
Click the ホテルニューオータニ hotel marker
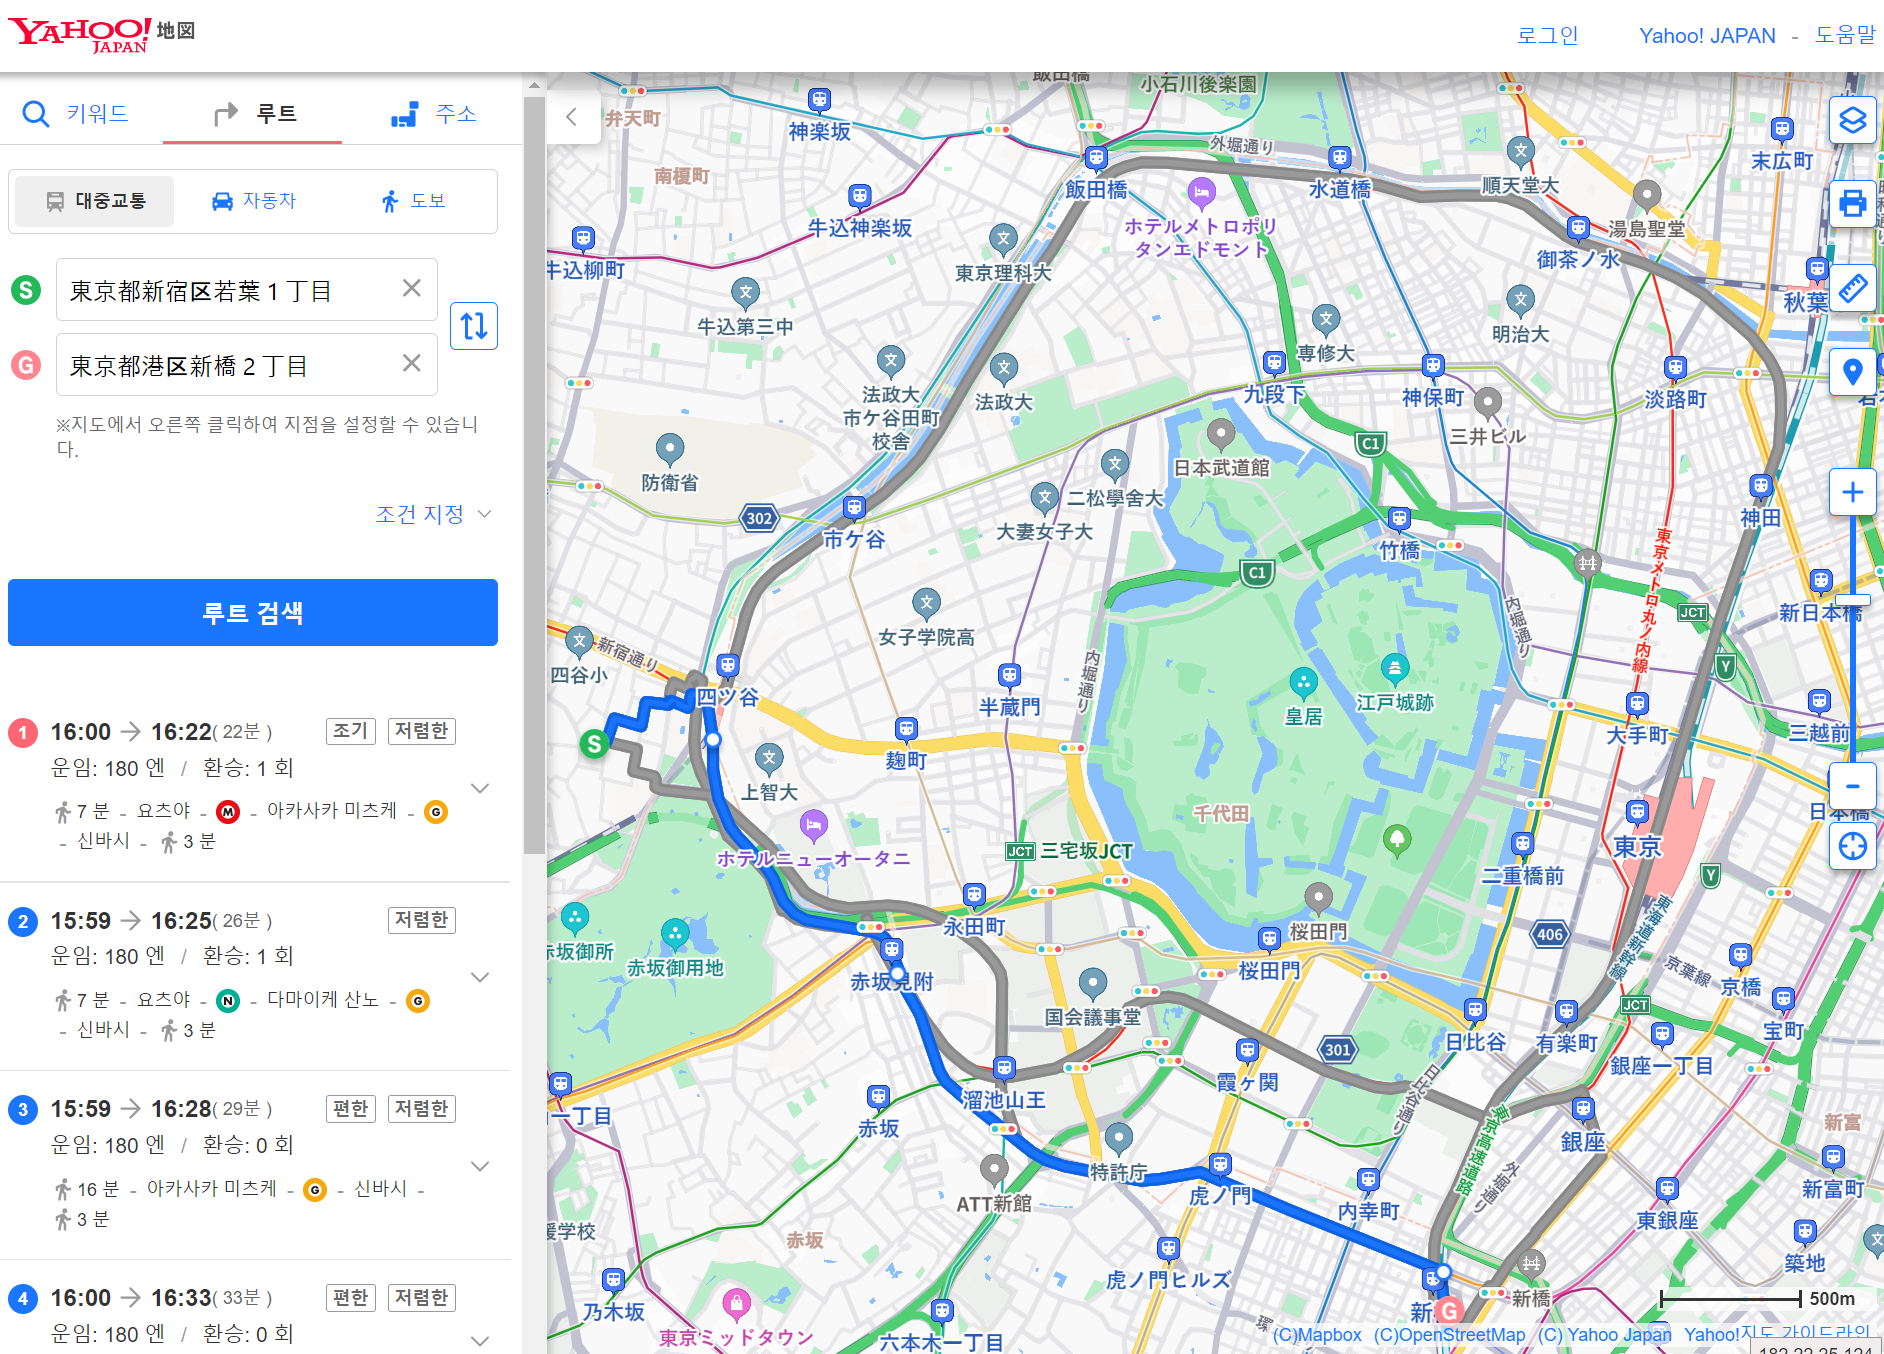point(814,825)
